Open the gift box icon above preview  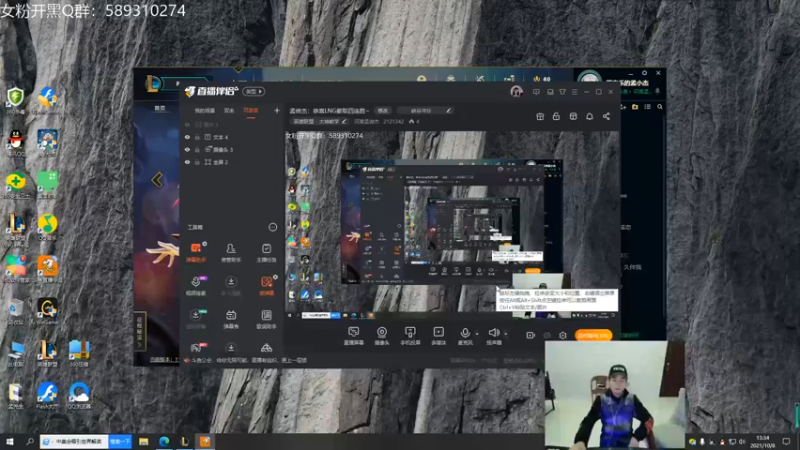(x=540, y=116)
